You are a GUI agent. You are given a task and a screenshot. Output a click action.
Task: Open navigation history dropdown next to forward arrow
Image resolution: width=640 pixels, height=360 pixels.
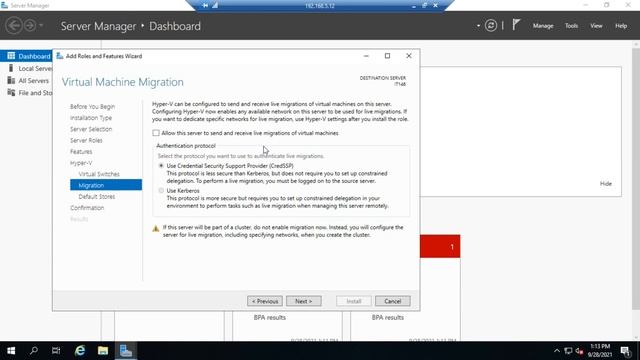point(41,26)
